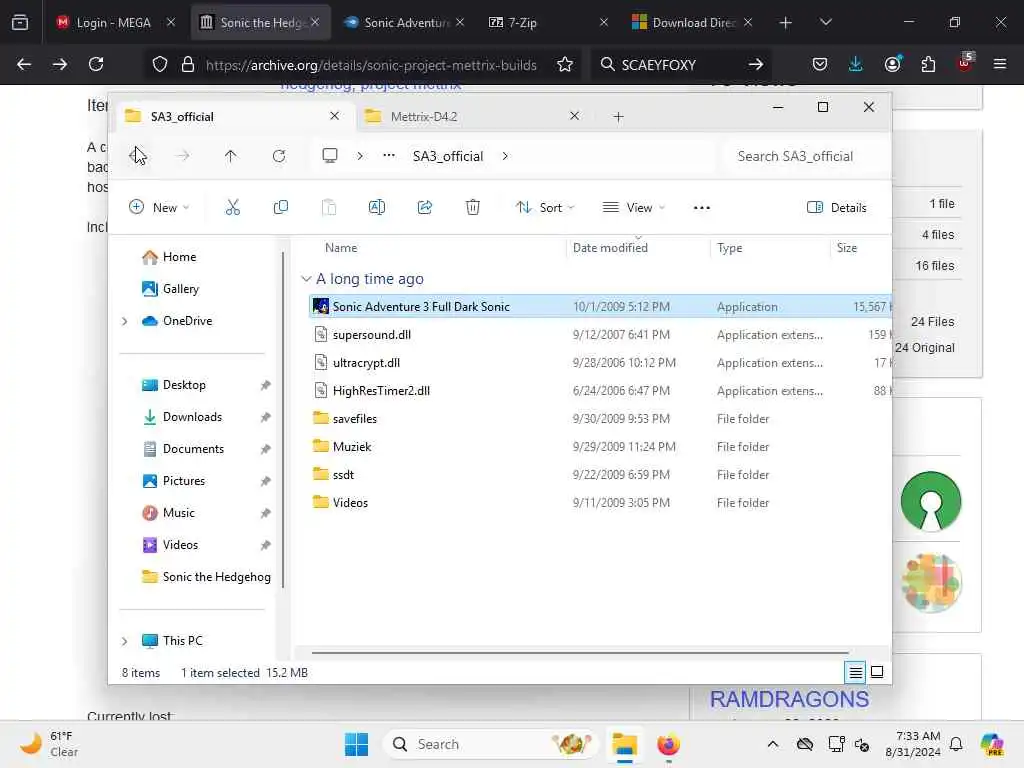The width and height of the screenshot is (1024, 768).
Task: Click the Cut scissors icon in Explorer toolbar
Action: pos(232,208)
